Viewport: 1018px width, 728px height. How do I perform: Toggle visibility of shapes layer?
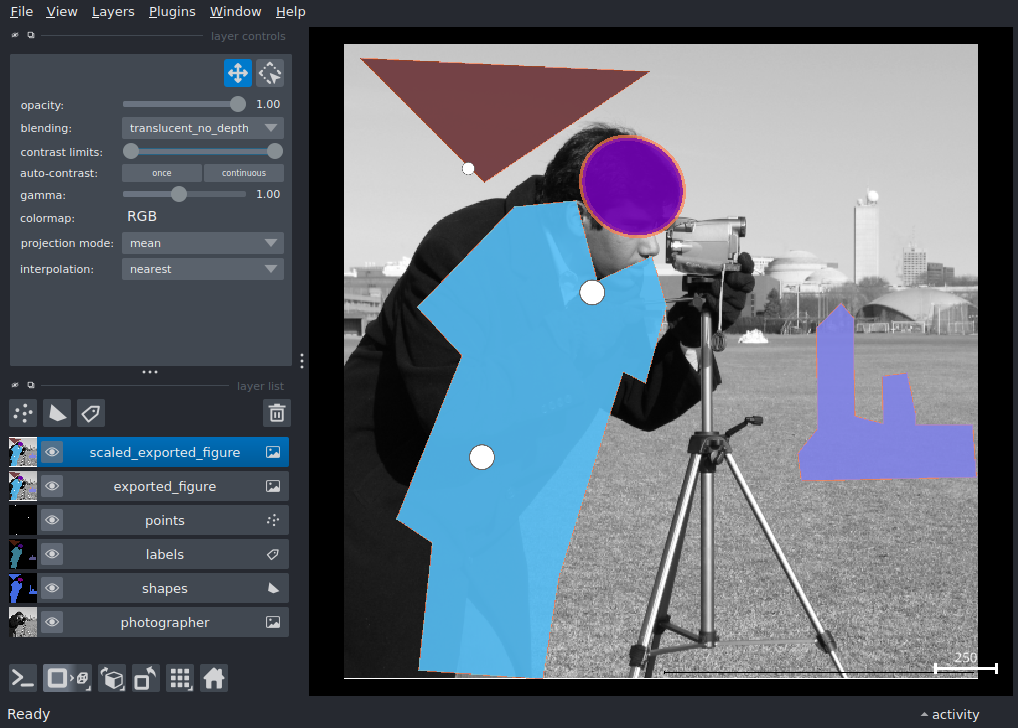tap(52, 588)
